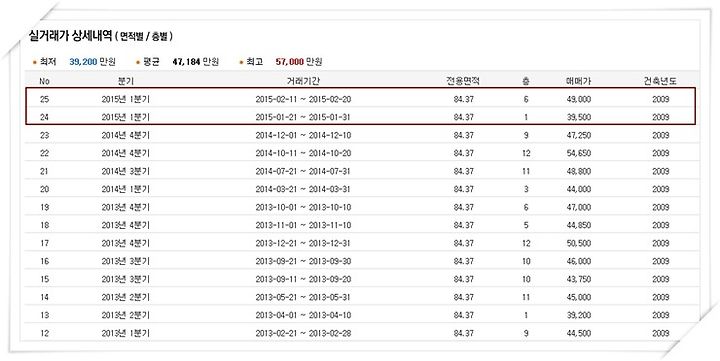This screenshot has width=720, height=361.
Task: Click row number 16
Action: click(x=45, y=261)
